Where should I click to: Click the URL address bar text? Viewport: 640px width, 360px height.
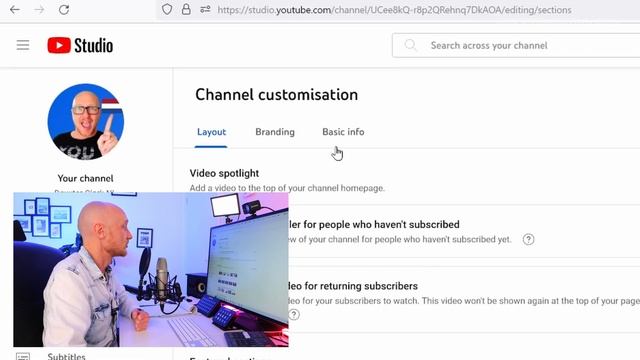[394, 10]
